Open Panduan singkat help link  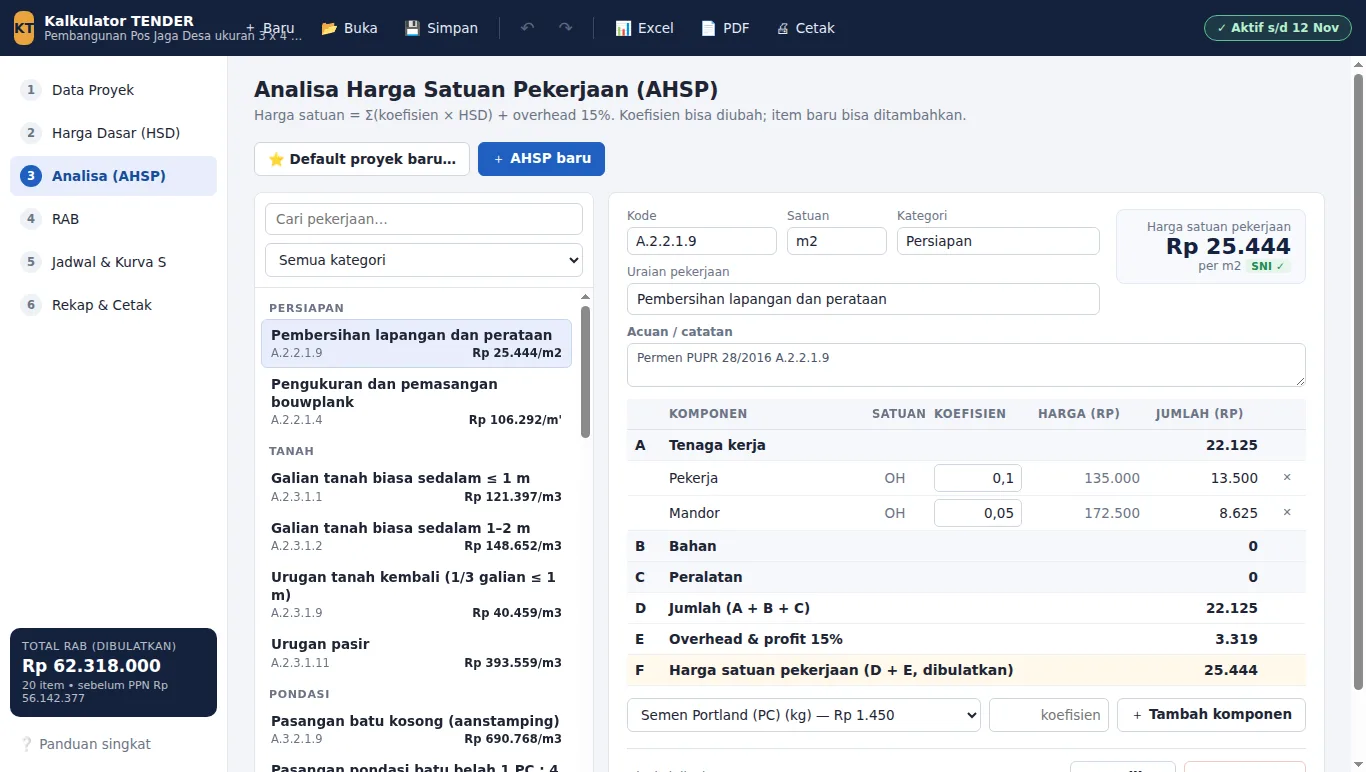[86, 744]
